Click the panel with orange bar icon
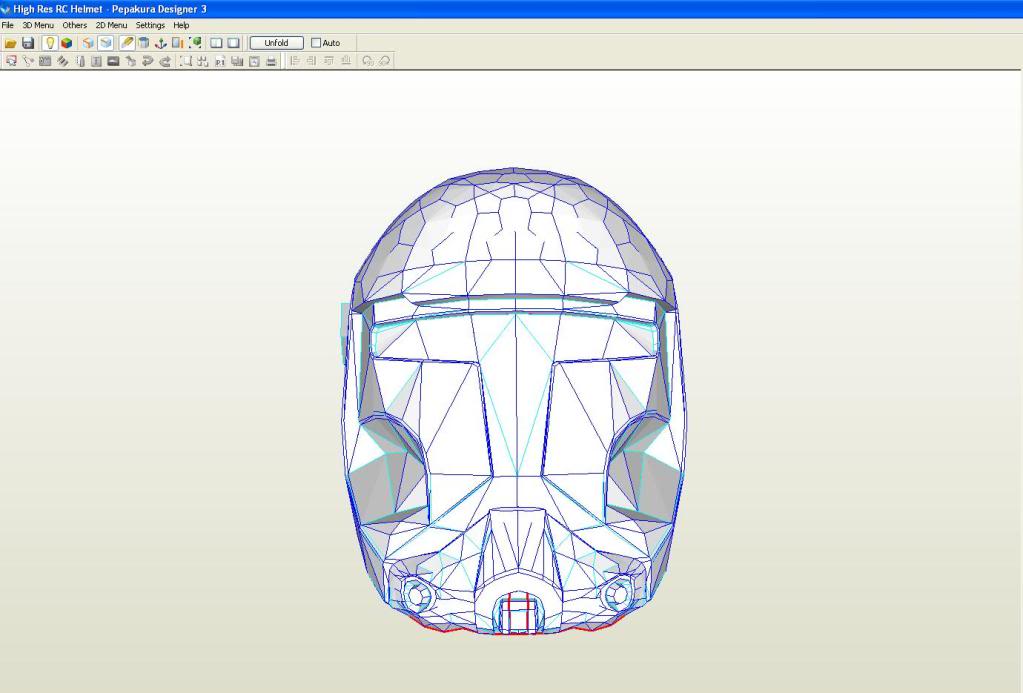 [177, 43]
